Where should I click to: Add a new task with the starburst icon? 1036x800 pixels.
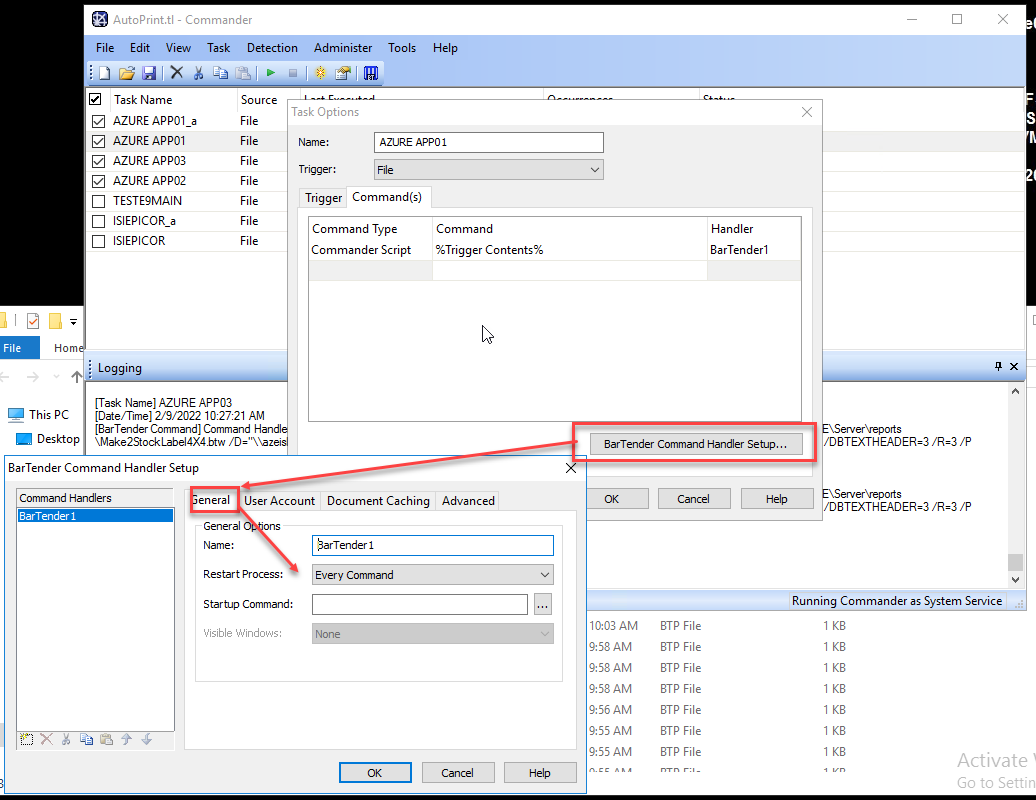tap(320, 73)
